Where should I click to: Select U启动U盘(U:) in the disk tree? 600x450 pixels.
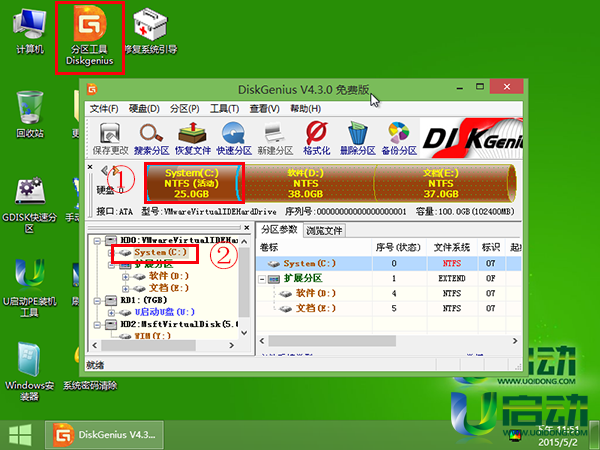pyautogui.click(x=165, y=312)
